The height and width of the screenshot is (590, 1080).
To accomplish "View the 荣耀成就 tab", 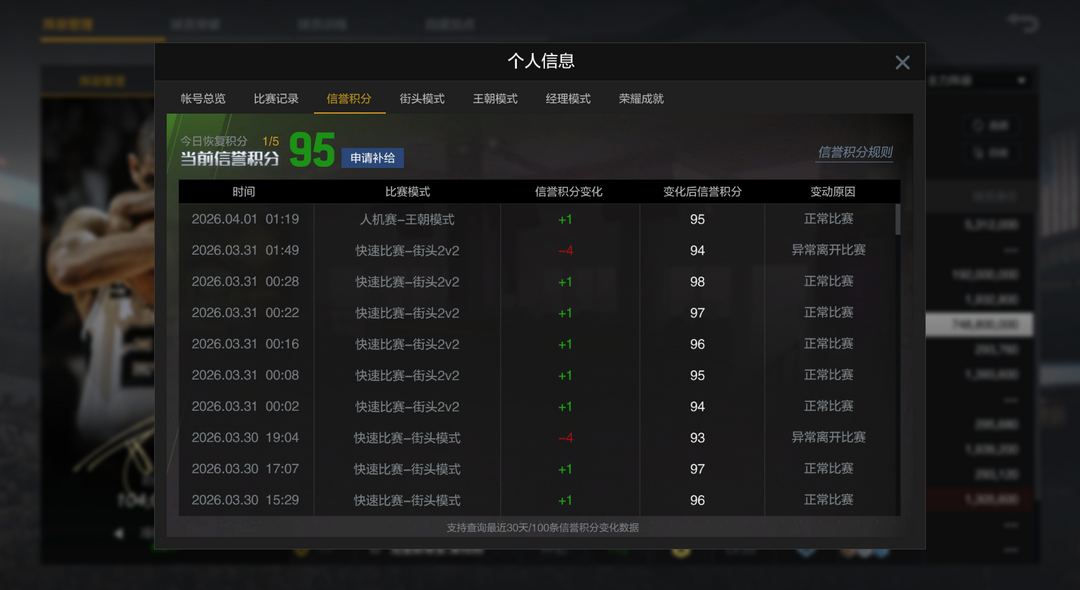I will [640, 98].
